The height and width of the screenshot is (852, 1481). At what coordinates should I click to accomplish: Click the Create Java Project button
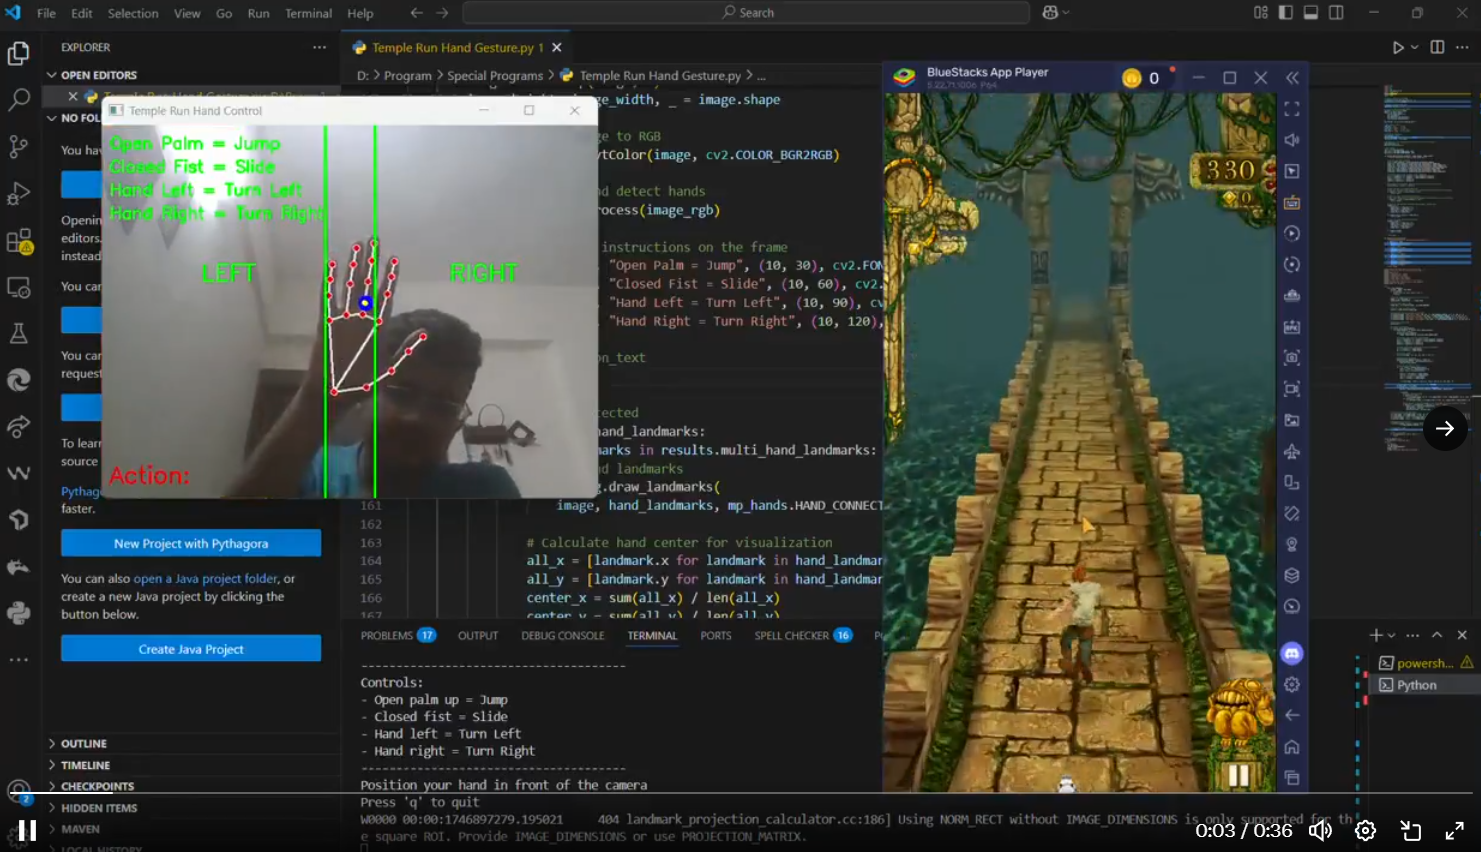[191, 649]
